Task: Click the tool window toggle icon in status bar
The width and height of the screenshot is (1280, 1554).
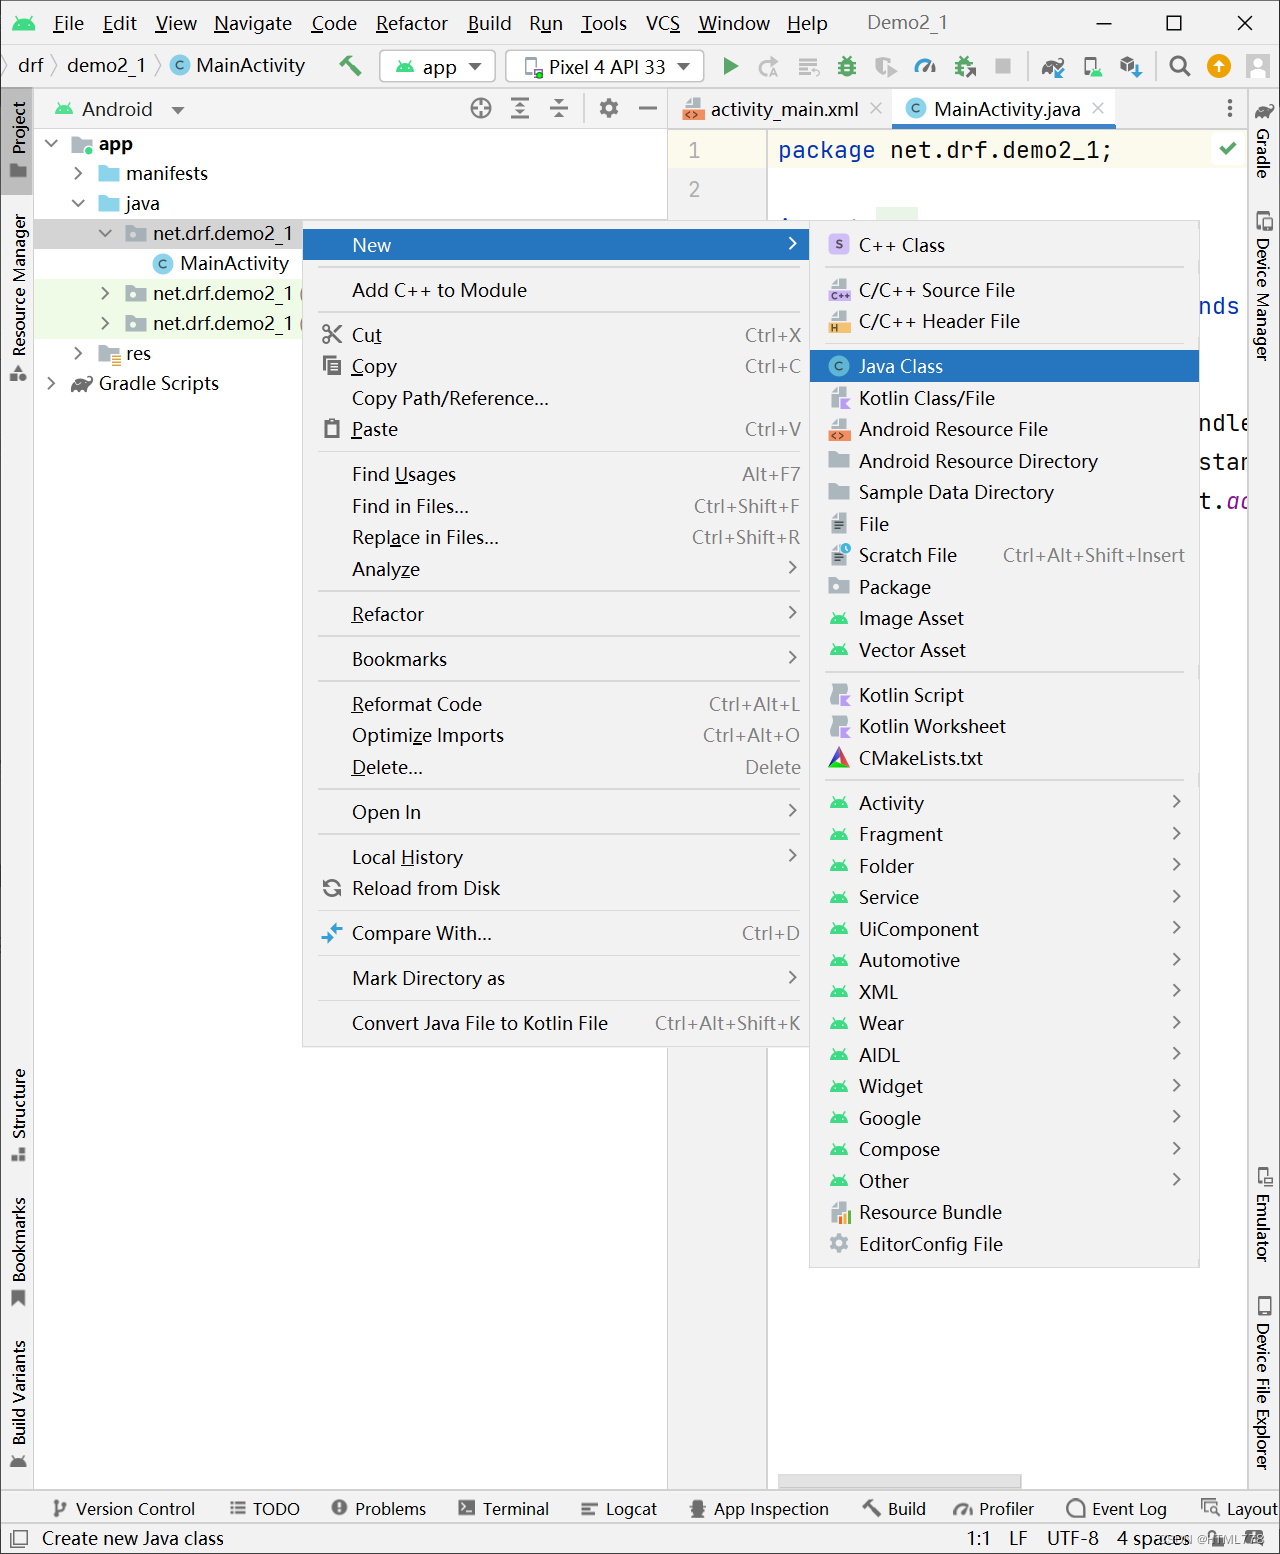Action: pos(19,1538)
